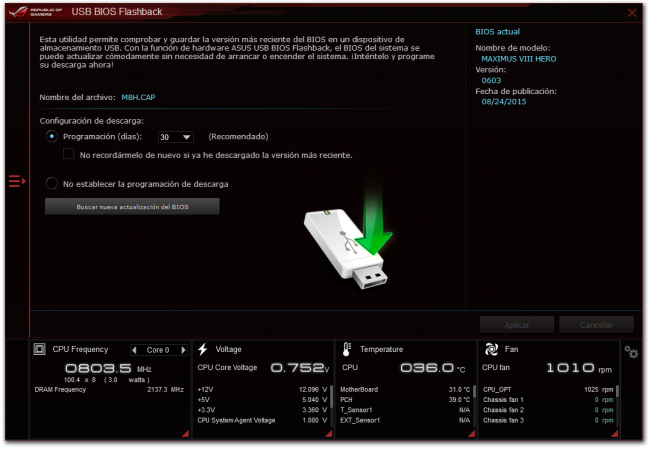Open monitor settings gear icon
Screen dimensions: 650x449
click(x=631, y=352)
